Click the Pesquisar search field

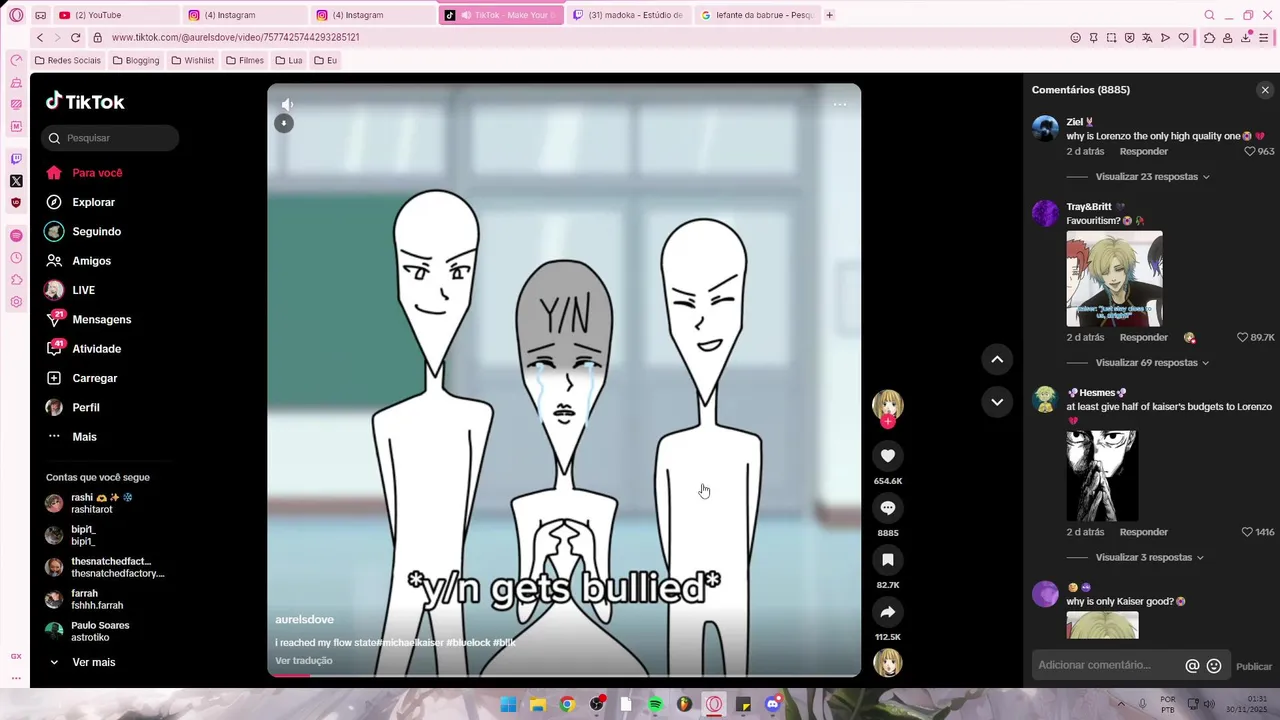[x=110, y=138]
